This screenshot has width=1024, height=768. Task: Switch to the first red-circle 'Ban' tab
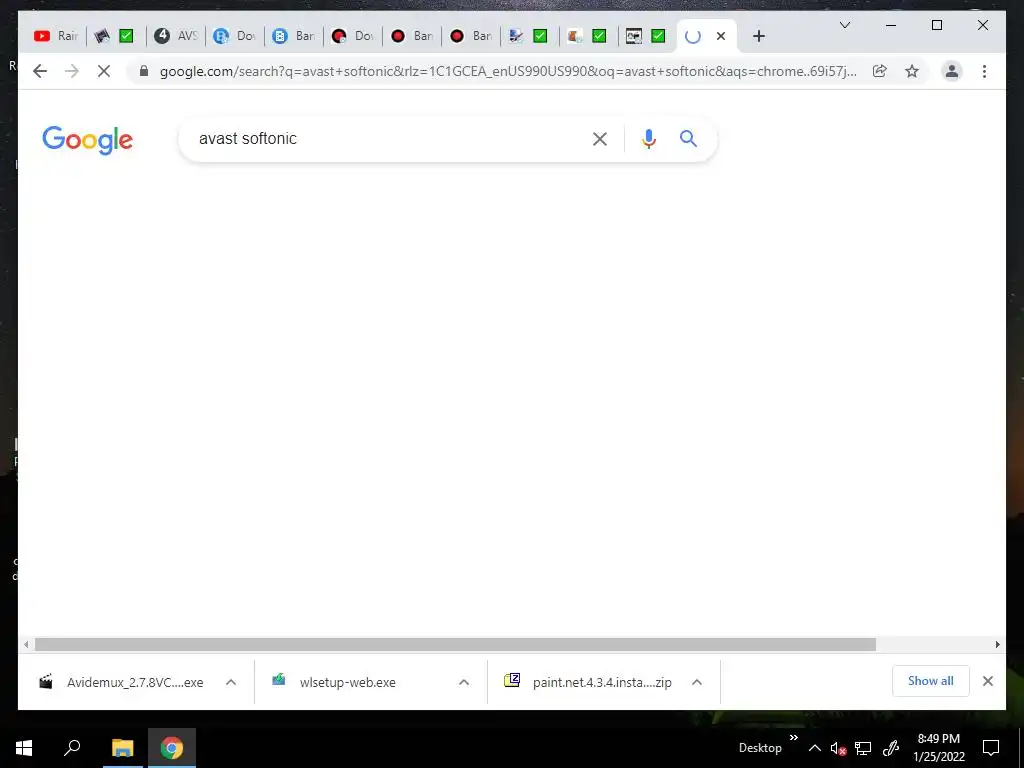412,36
